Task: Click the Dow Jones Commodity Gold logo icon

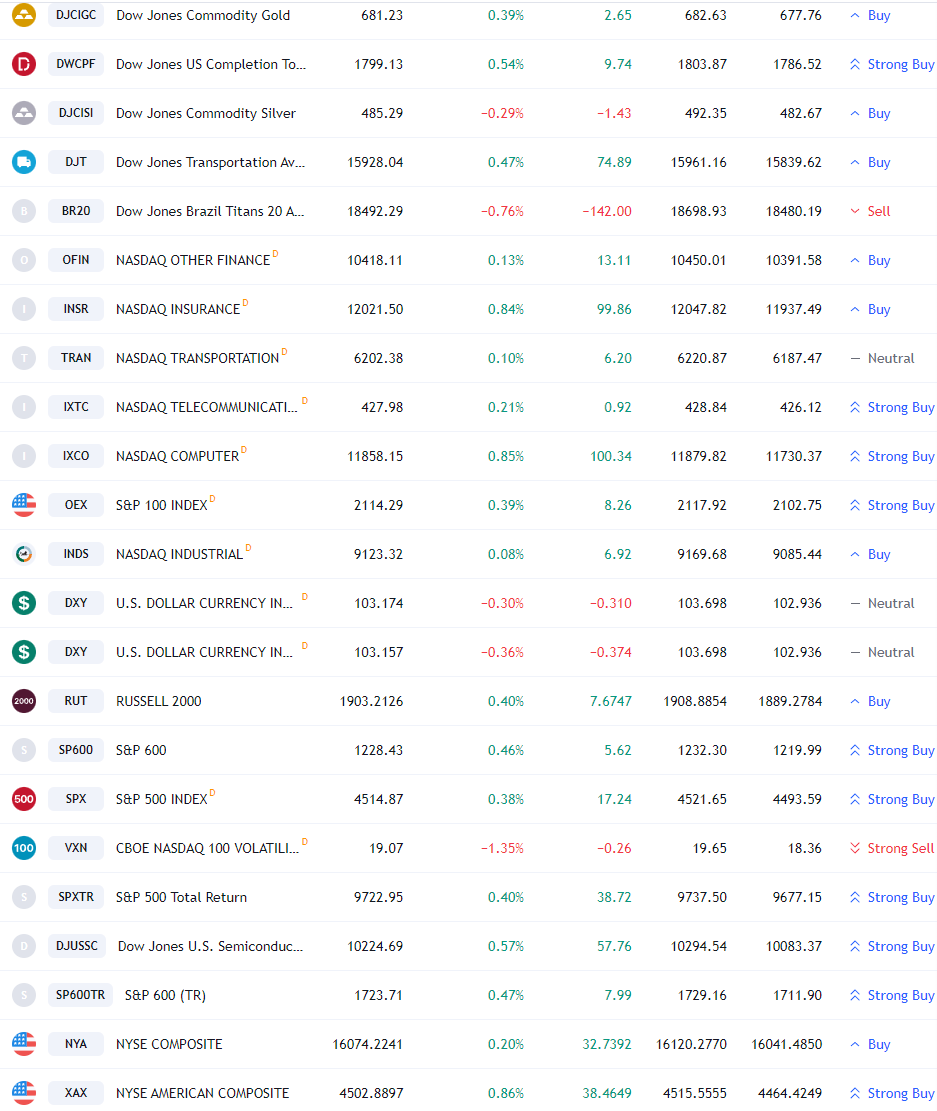Action: click(24, 15)
